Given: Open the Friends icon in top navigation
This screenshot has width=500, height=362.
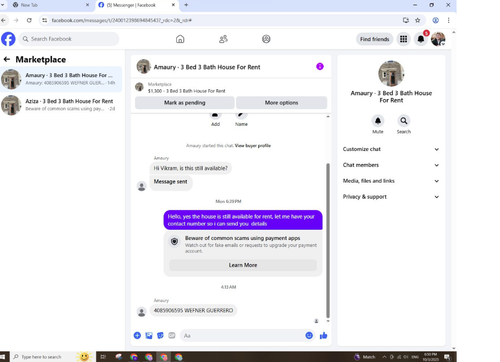Looking at the screenshot, I should coord(223,39).
